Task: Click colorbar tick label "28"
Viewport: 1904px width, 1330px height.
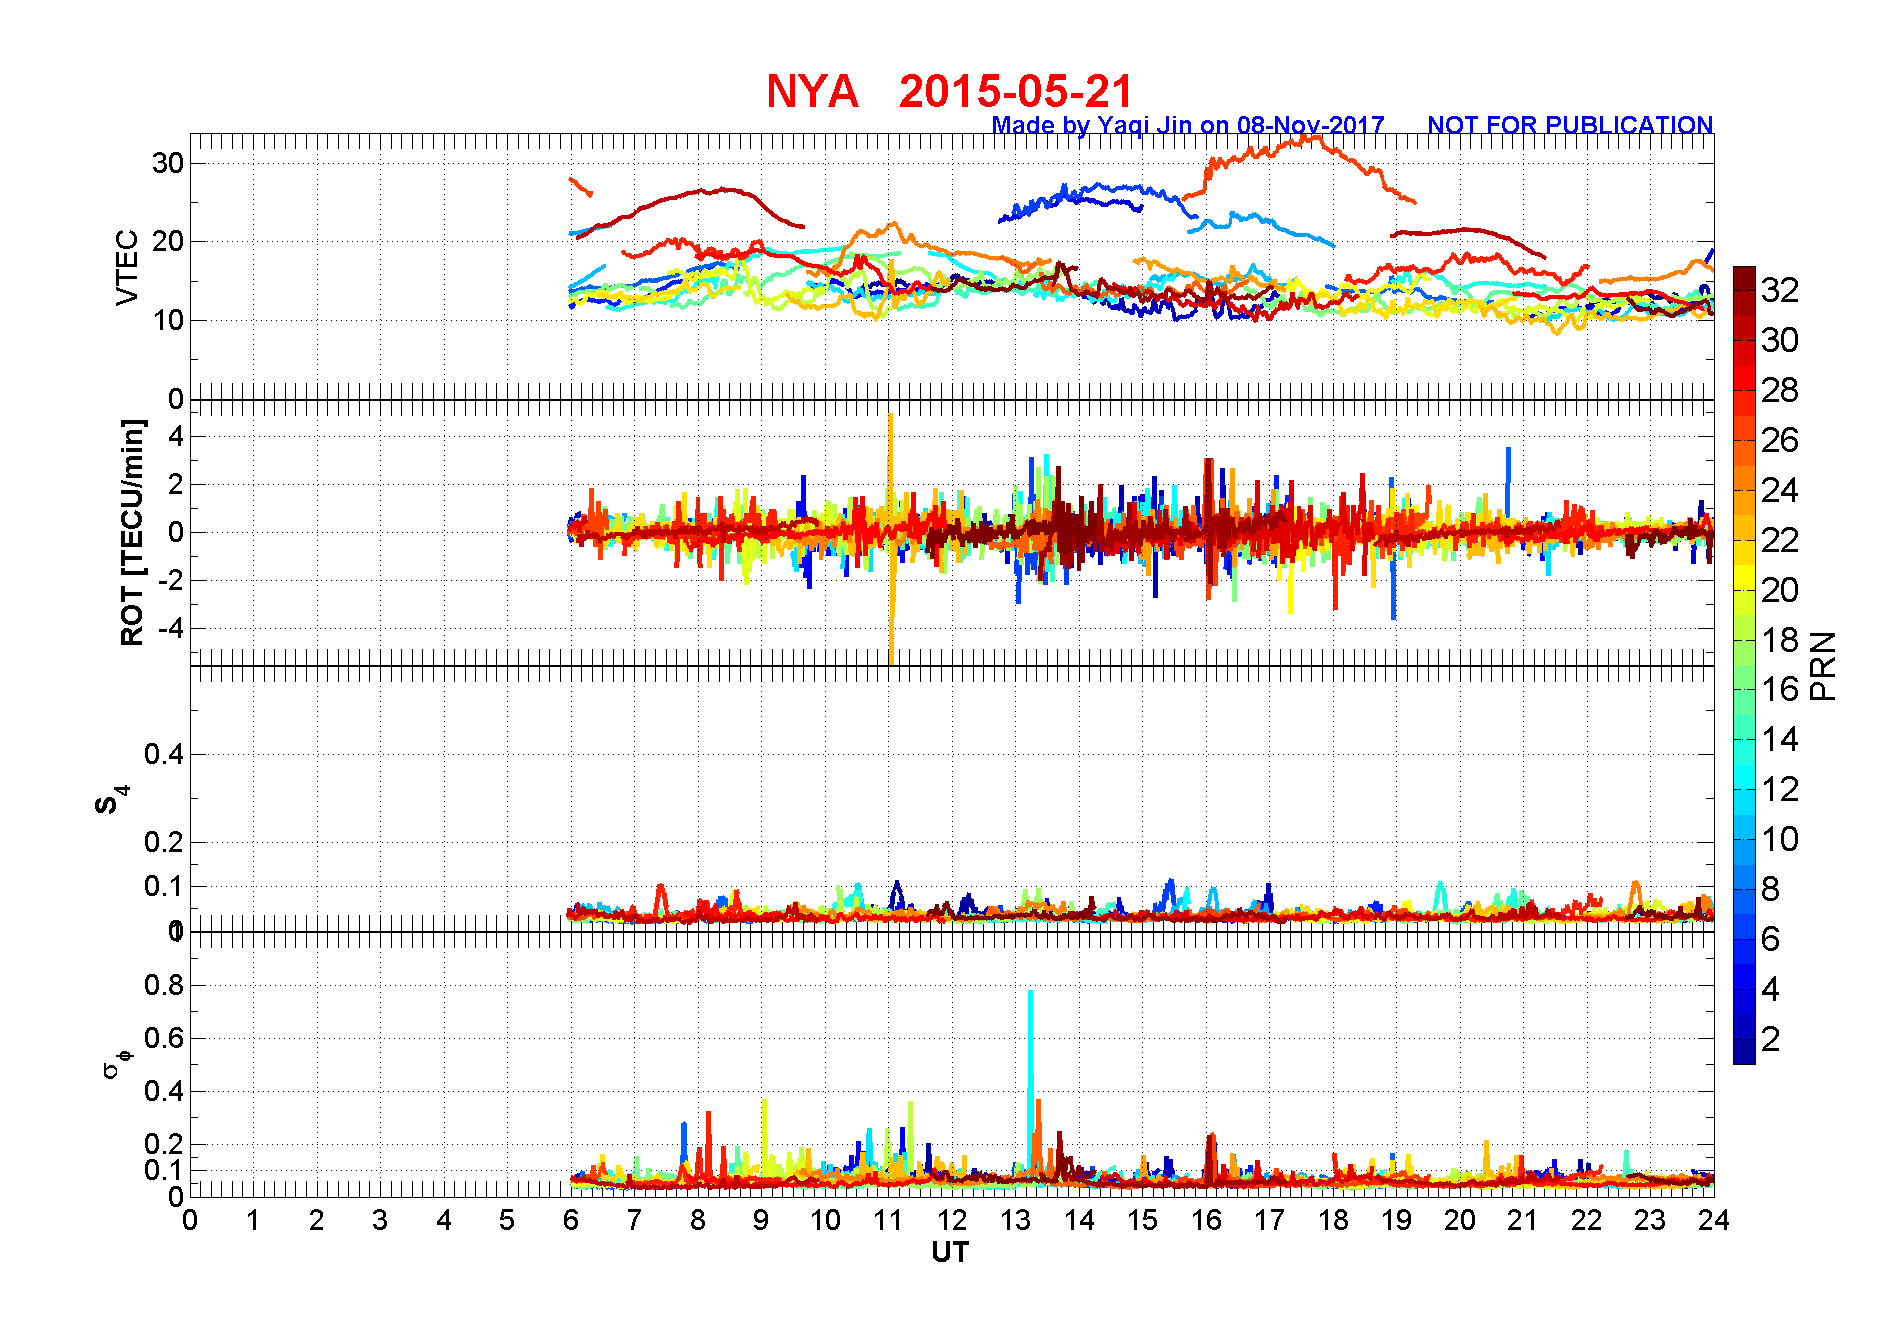Action: click(x=1780, y=391)
